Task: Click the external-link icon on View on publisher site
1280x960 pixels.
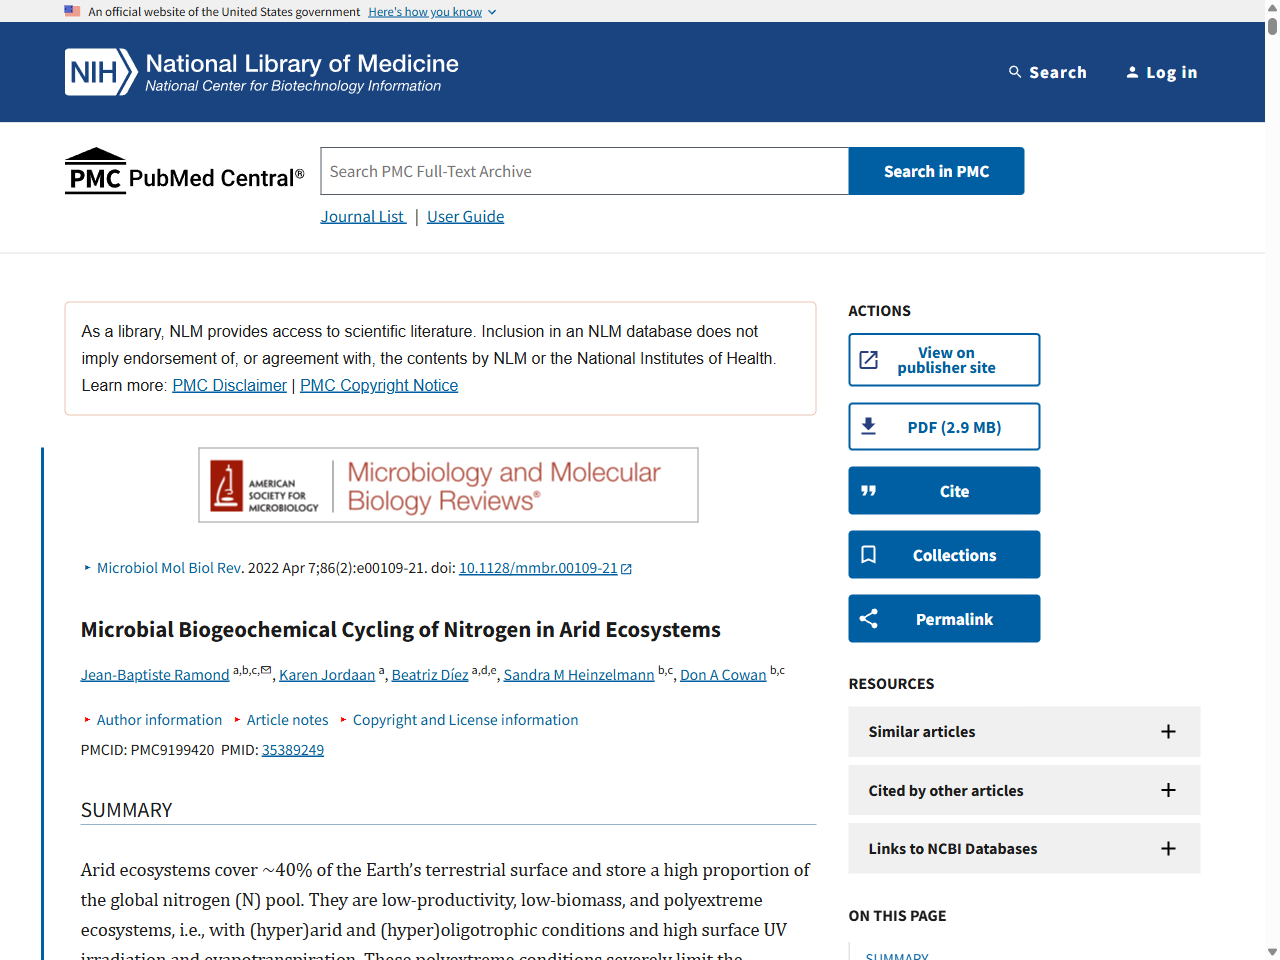Action: coord(869,359)
